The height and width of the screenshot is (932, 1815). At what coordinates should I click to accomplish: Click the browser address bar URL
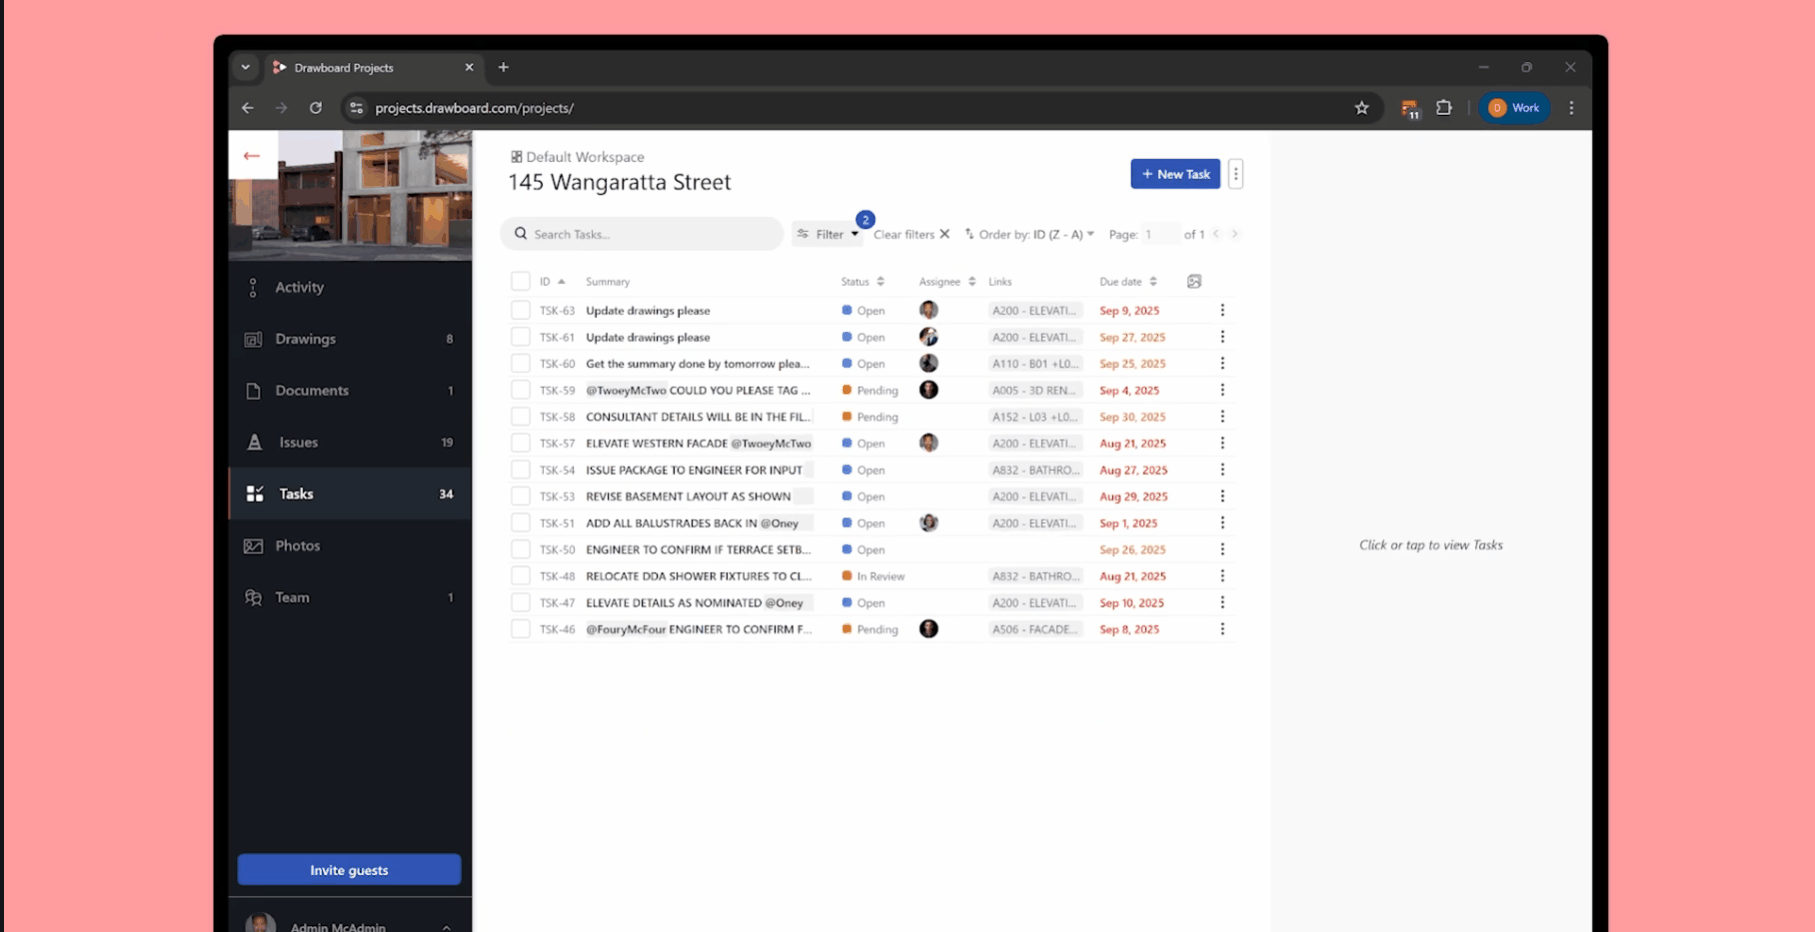pos(474,108)
